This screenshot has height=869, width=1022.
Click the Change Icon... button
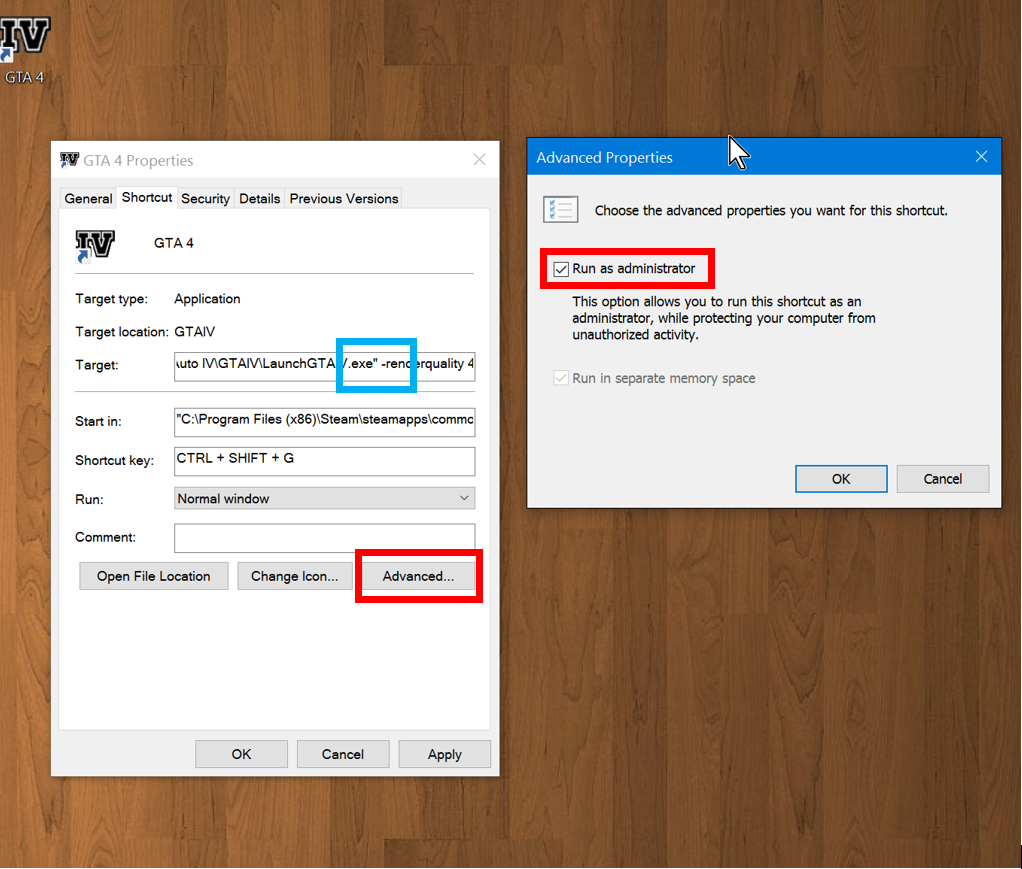tap(295, 576)
